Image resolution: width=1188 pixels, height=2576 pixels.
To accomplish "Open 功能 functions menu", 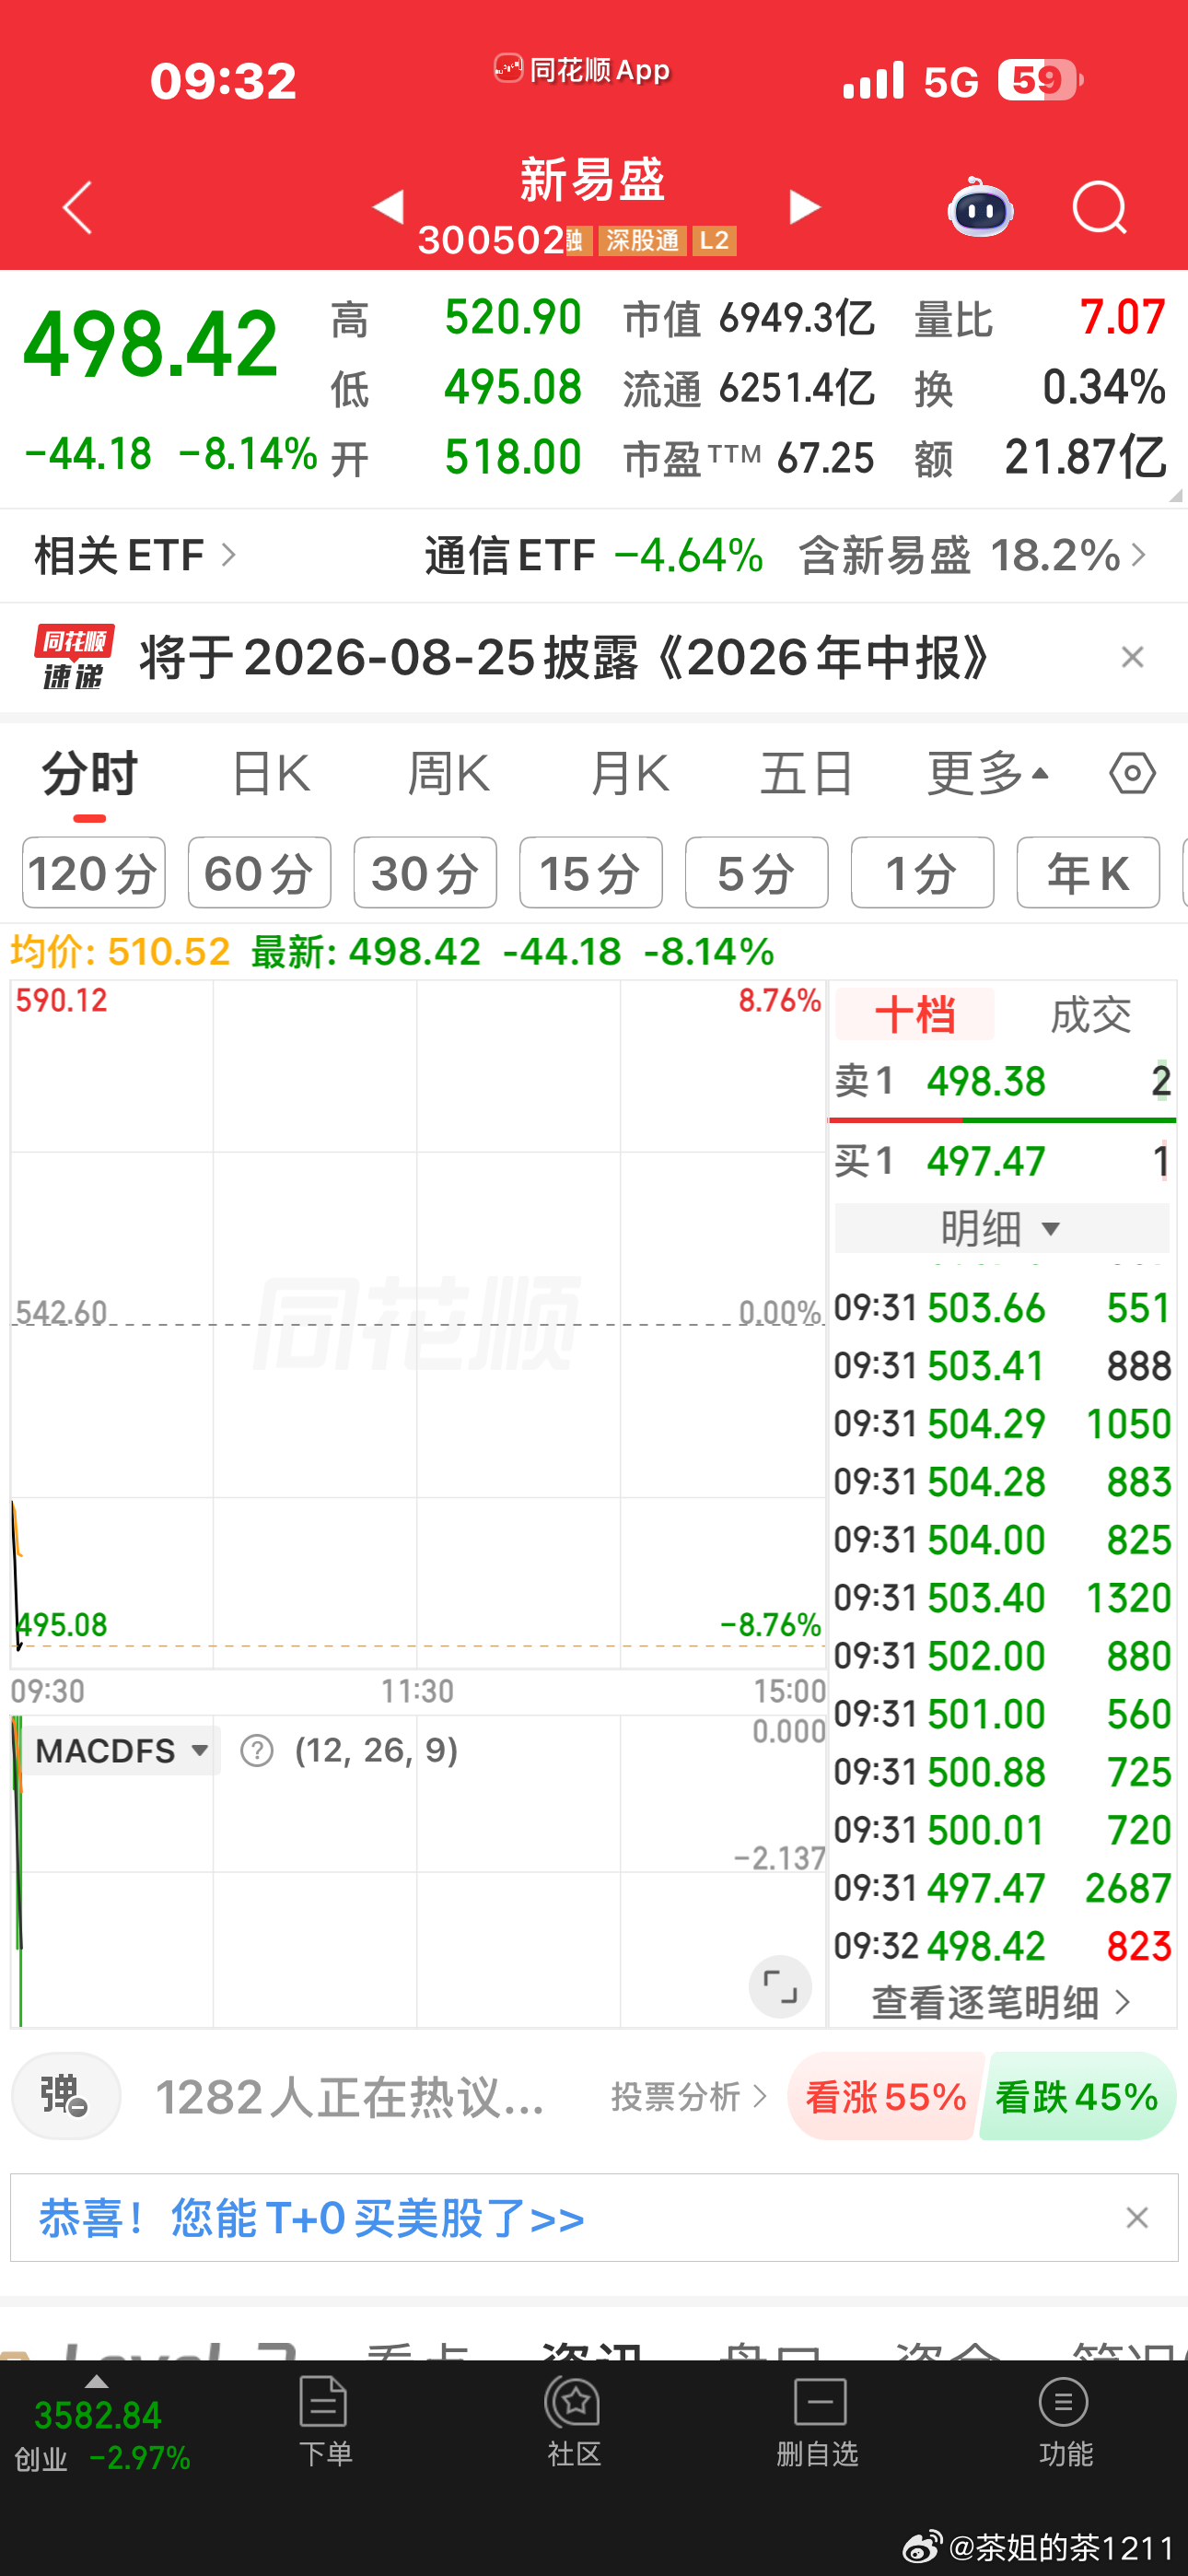I will tap(1065, 2421).
